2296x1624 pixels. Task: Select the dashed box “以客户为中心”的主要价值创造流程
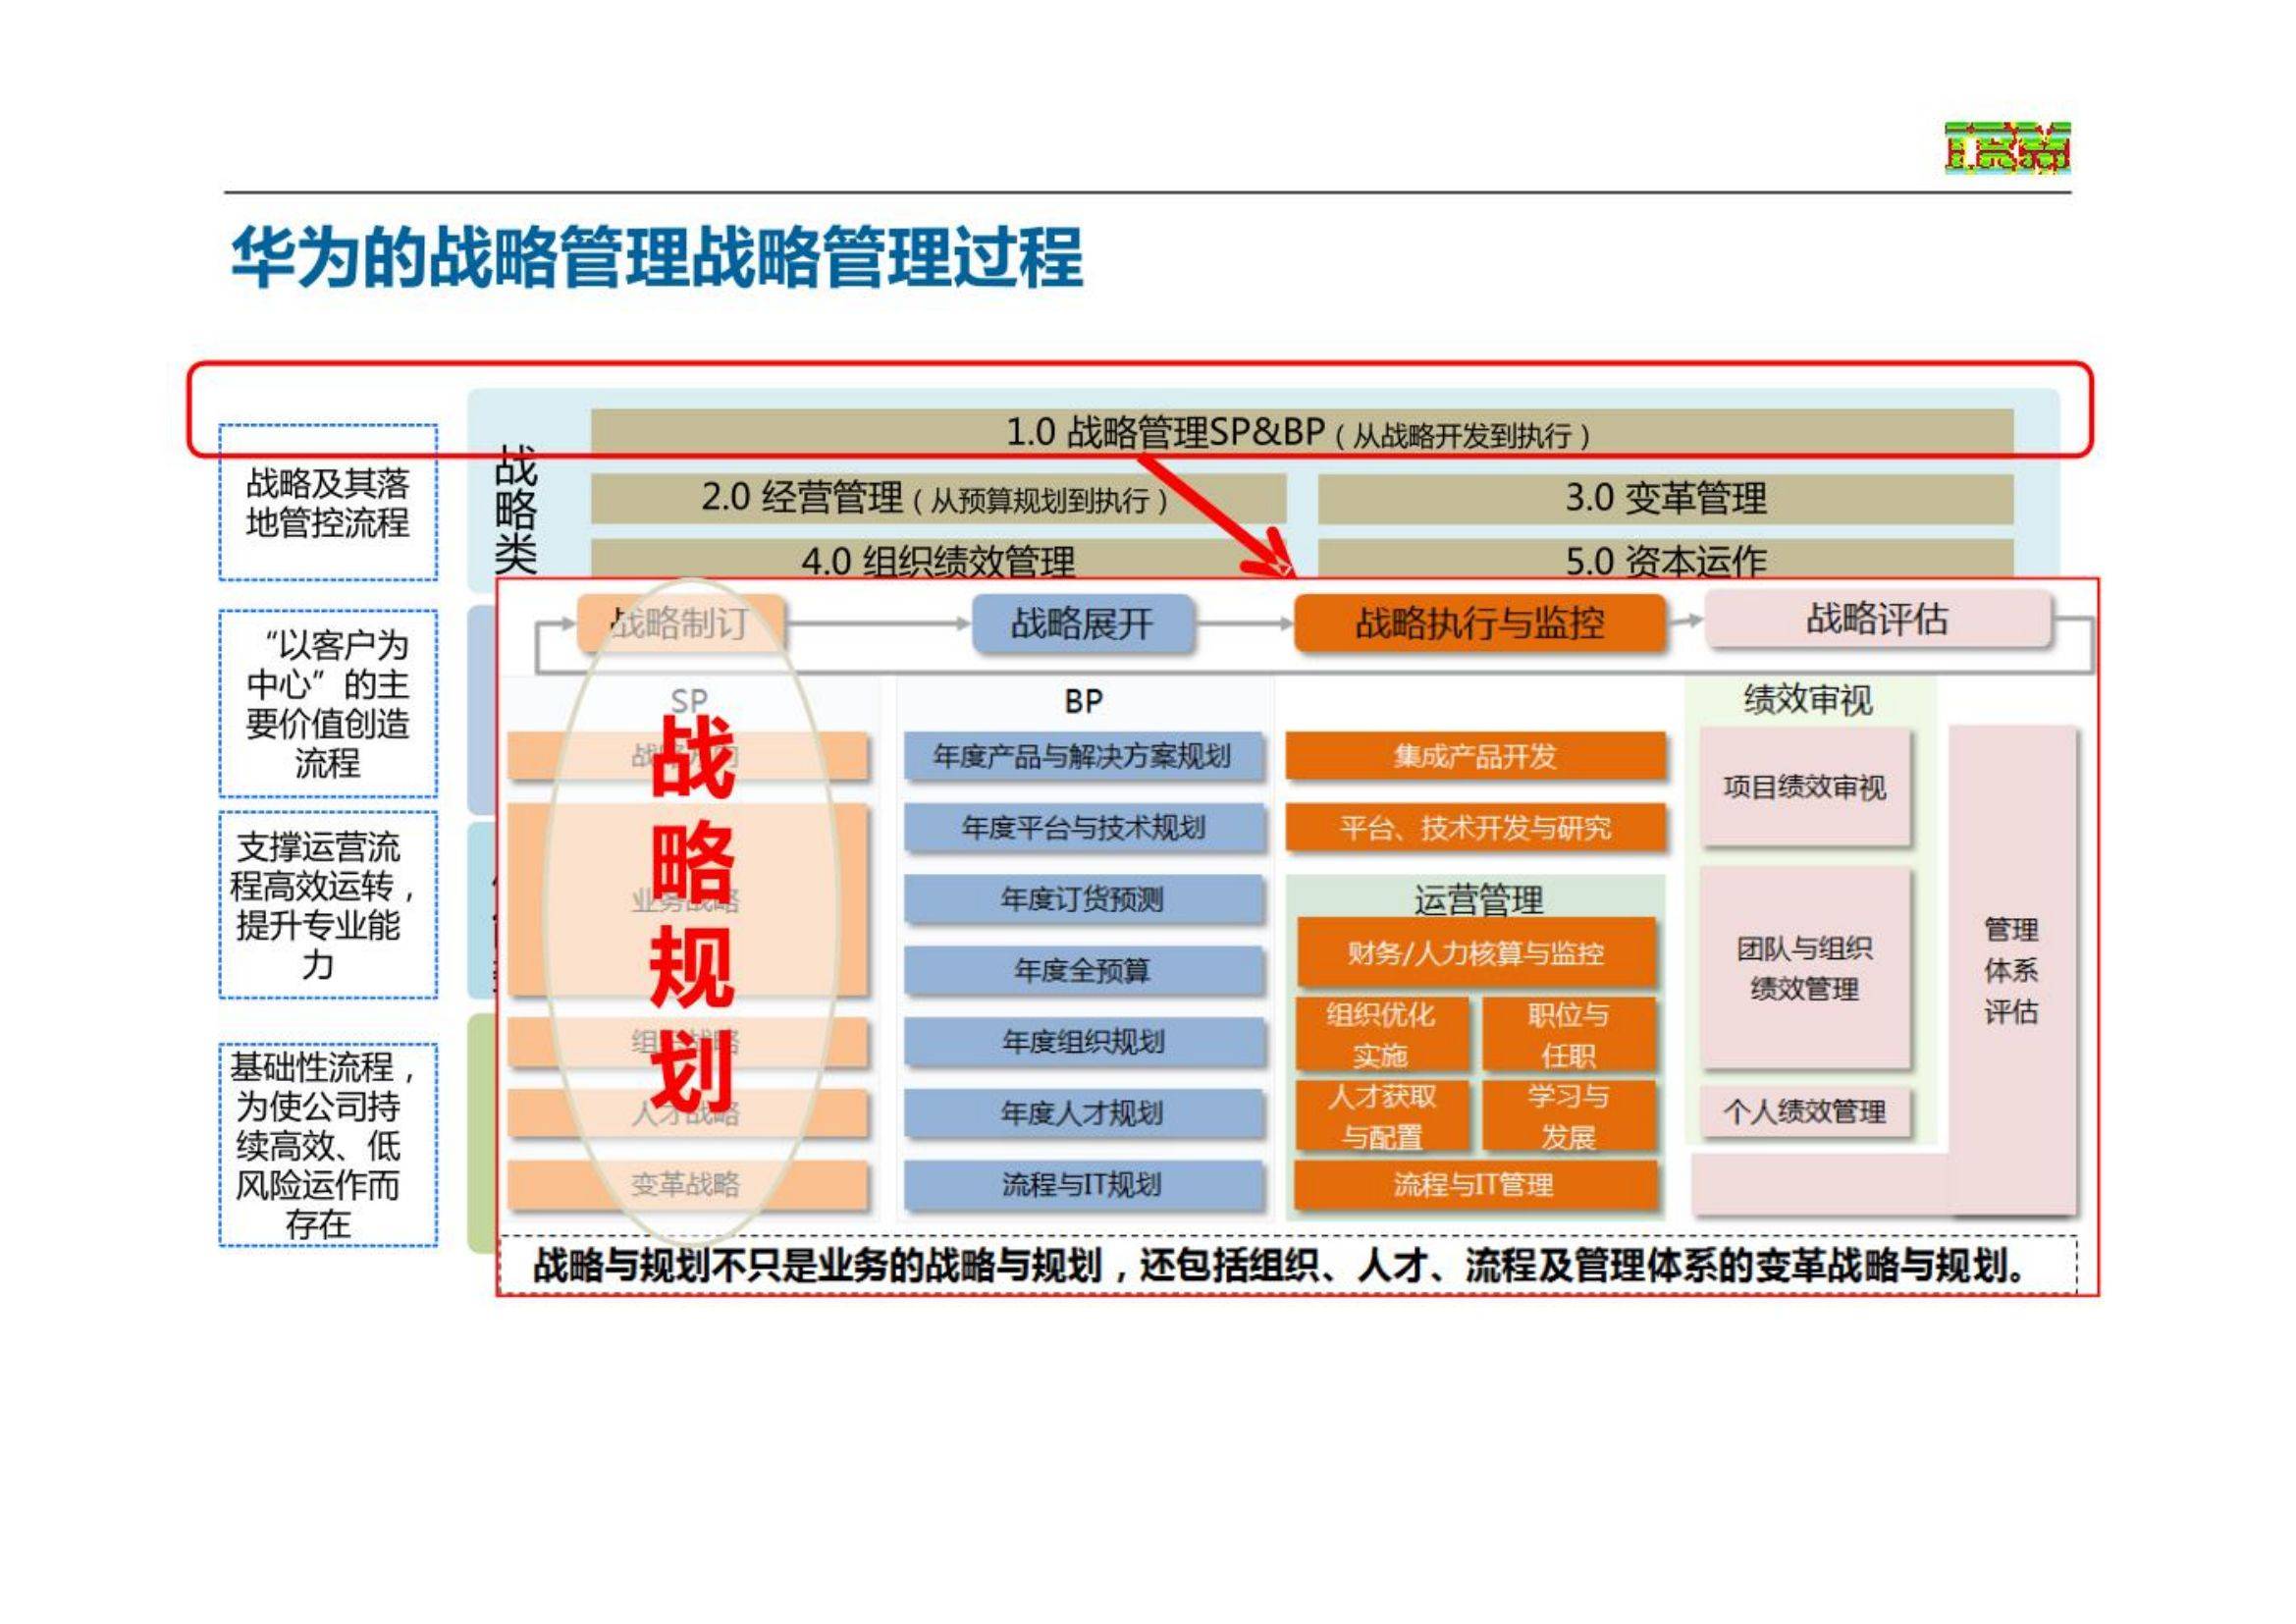coord(328,704)
